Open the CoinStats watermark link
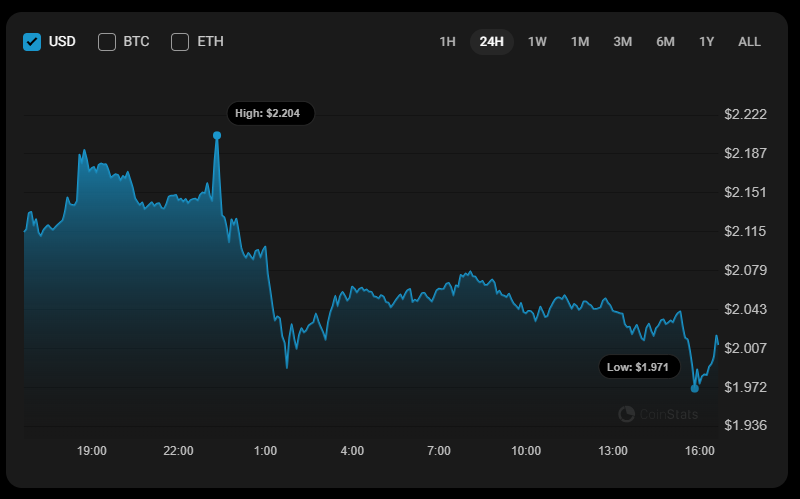The width and height of the screenshot is (800, 499). 668,414
